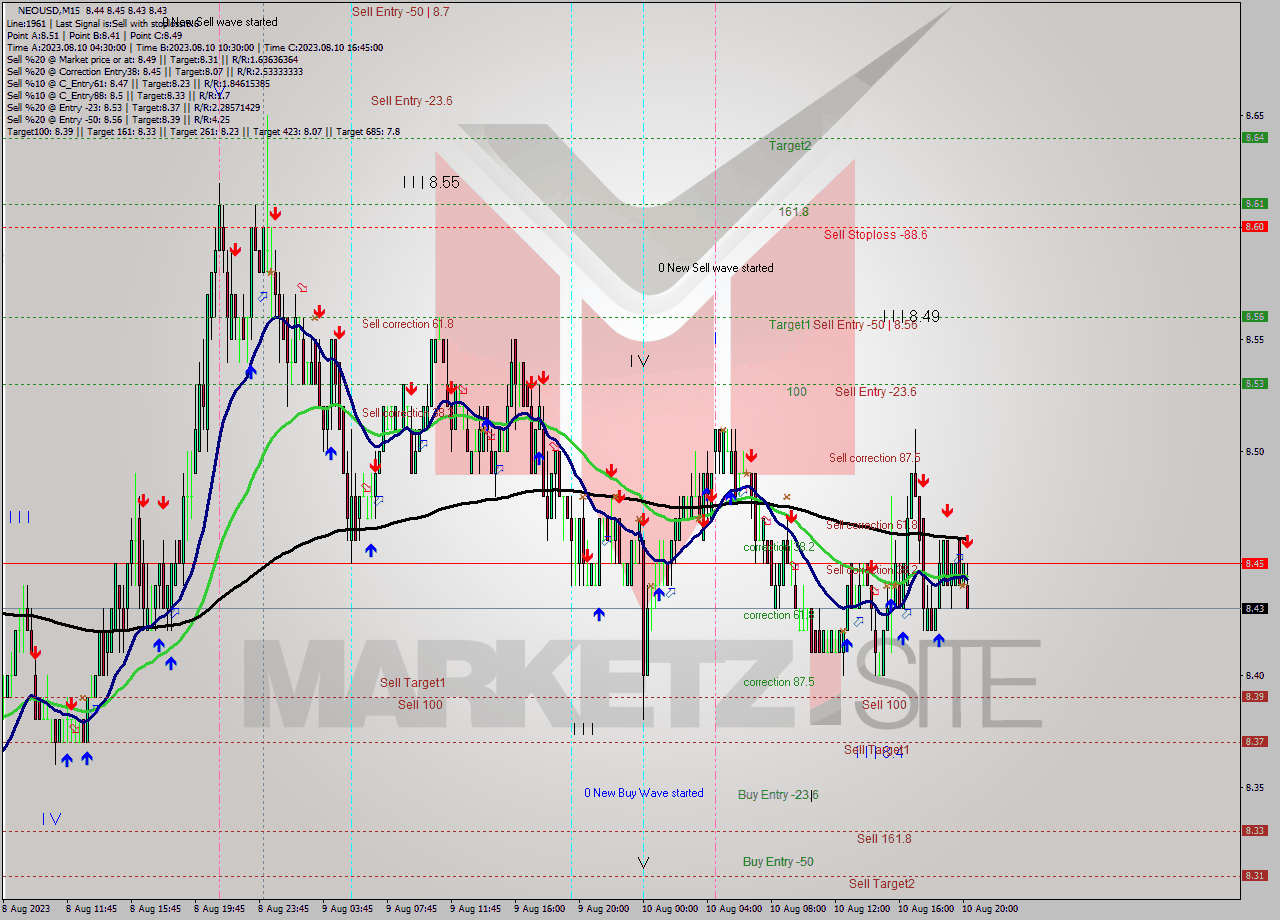Click the 'Time A:2023.08.10 04:30:00' info line

[x=194, y=47]
